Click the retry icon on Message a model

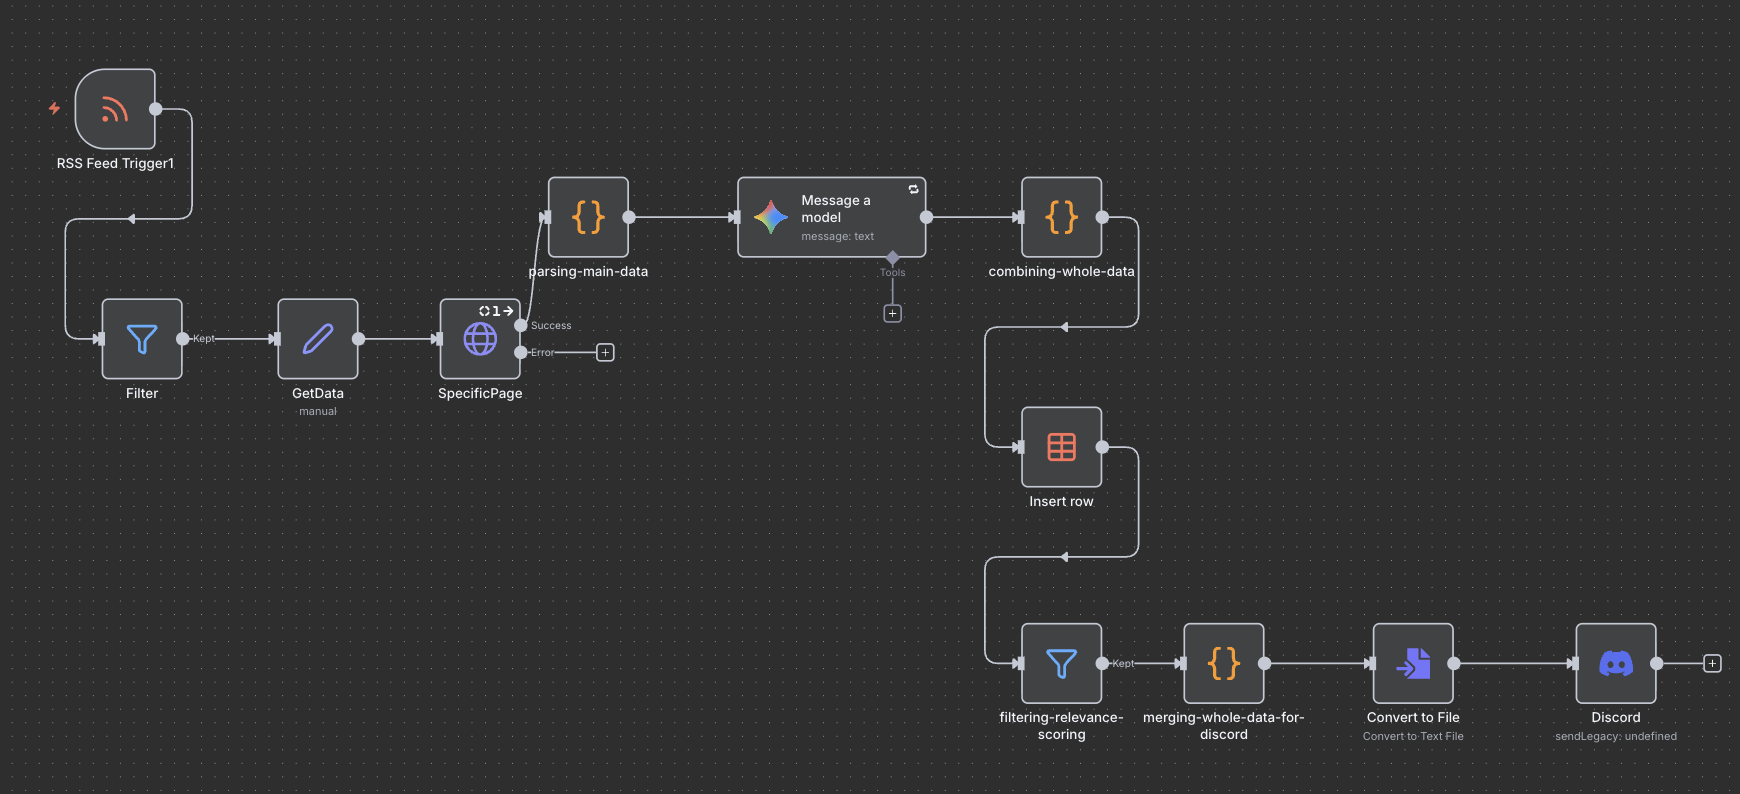[x=913, y=189]
